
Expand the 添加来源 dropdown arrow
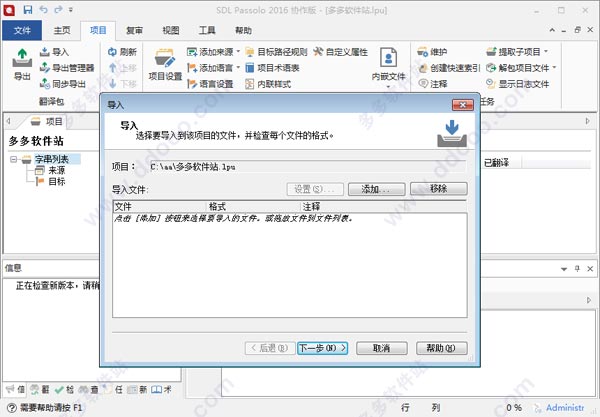coord(238,51)
